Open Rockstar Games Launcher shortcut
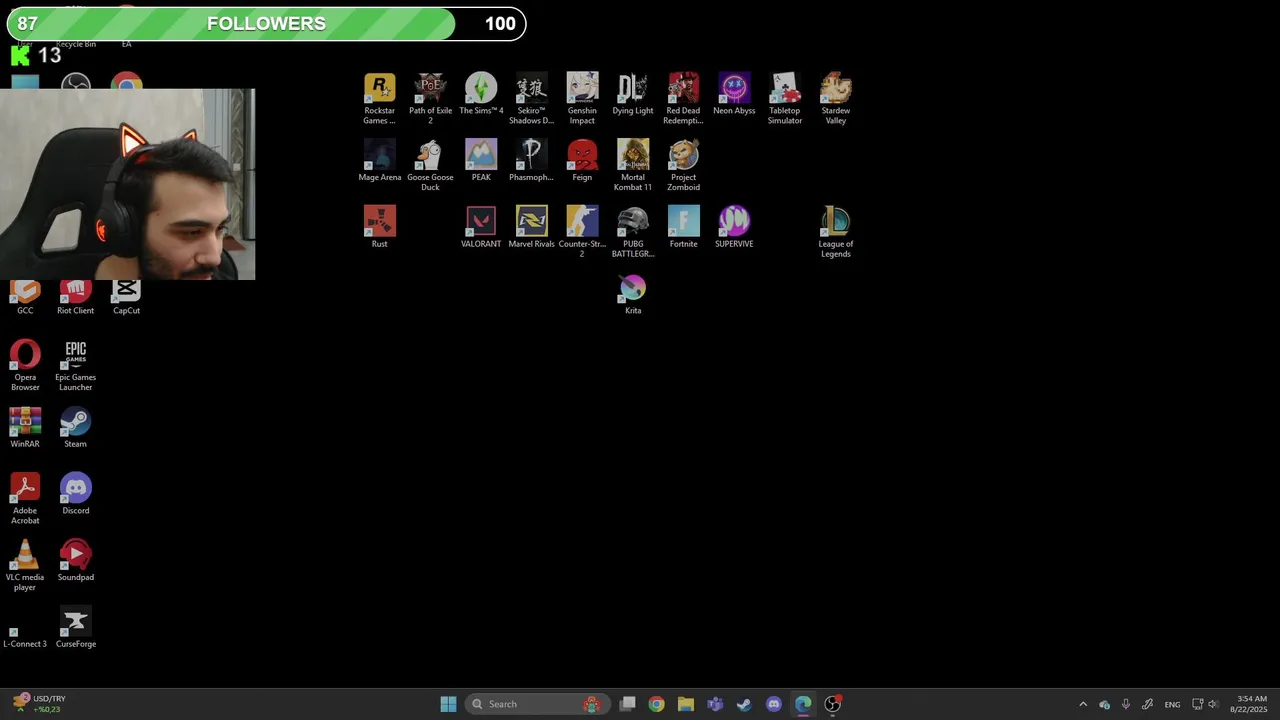Image resolution: width=1280 pixels, height=720 pixels. tap(379, 98)
